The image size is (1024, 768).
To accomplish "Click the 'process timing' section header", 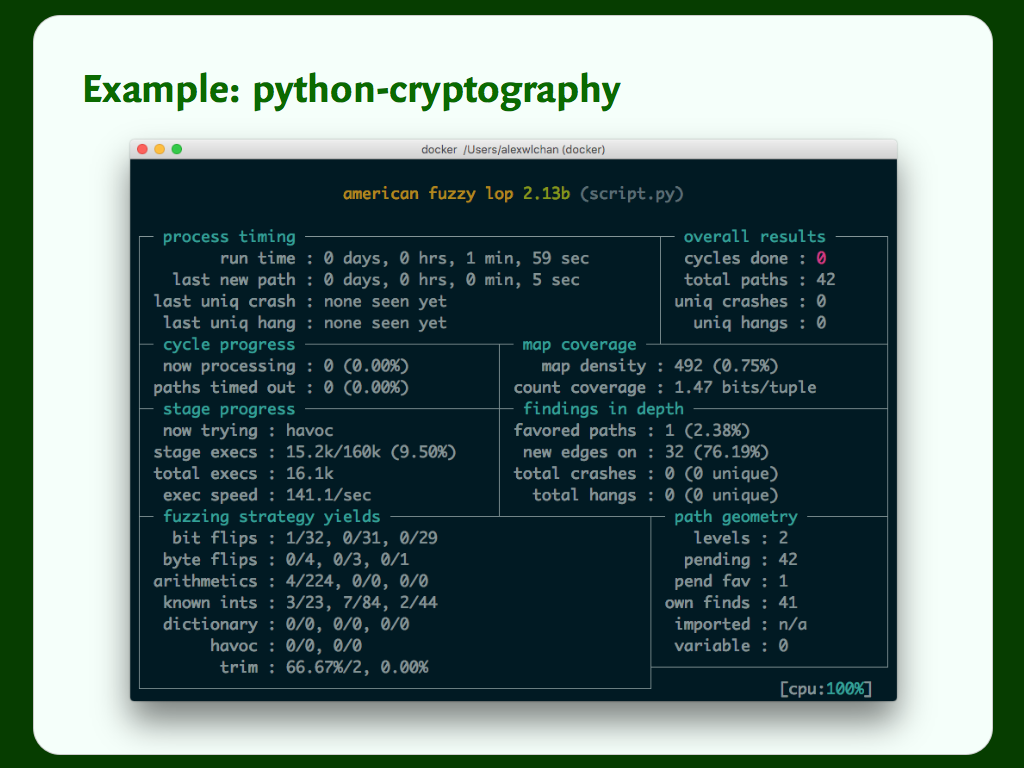I will pyautogui.click(x=229, y=237).
